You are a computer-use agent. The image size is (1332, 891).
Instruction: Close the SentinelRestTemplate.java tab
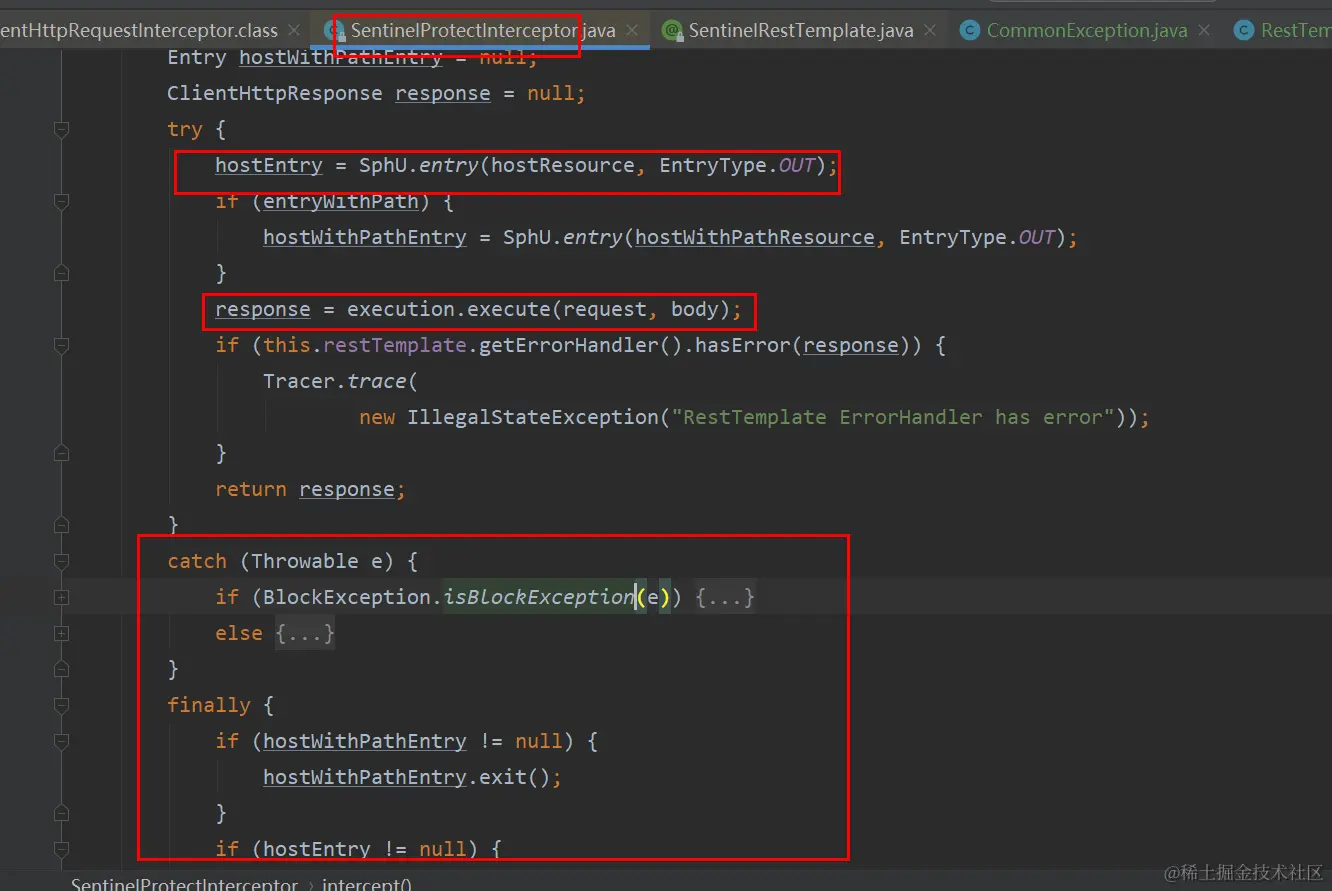coord(930,30)
